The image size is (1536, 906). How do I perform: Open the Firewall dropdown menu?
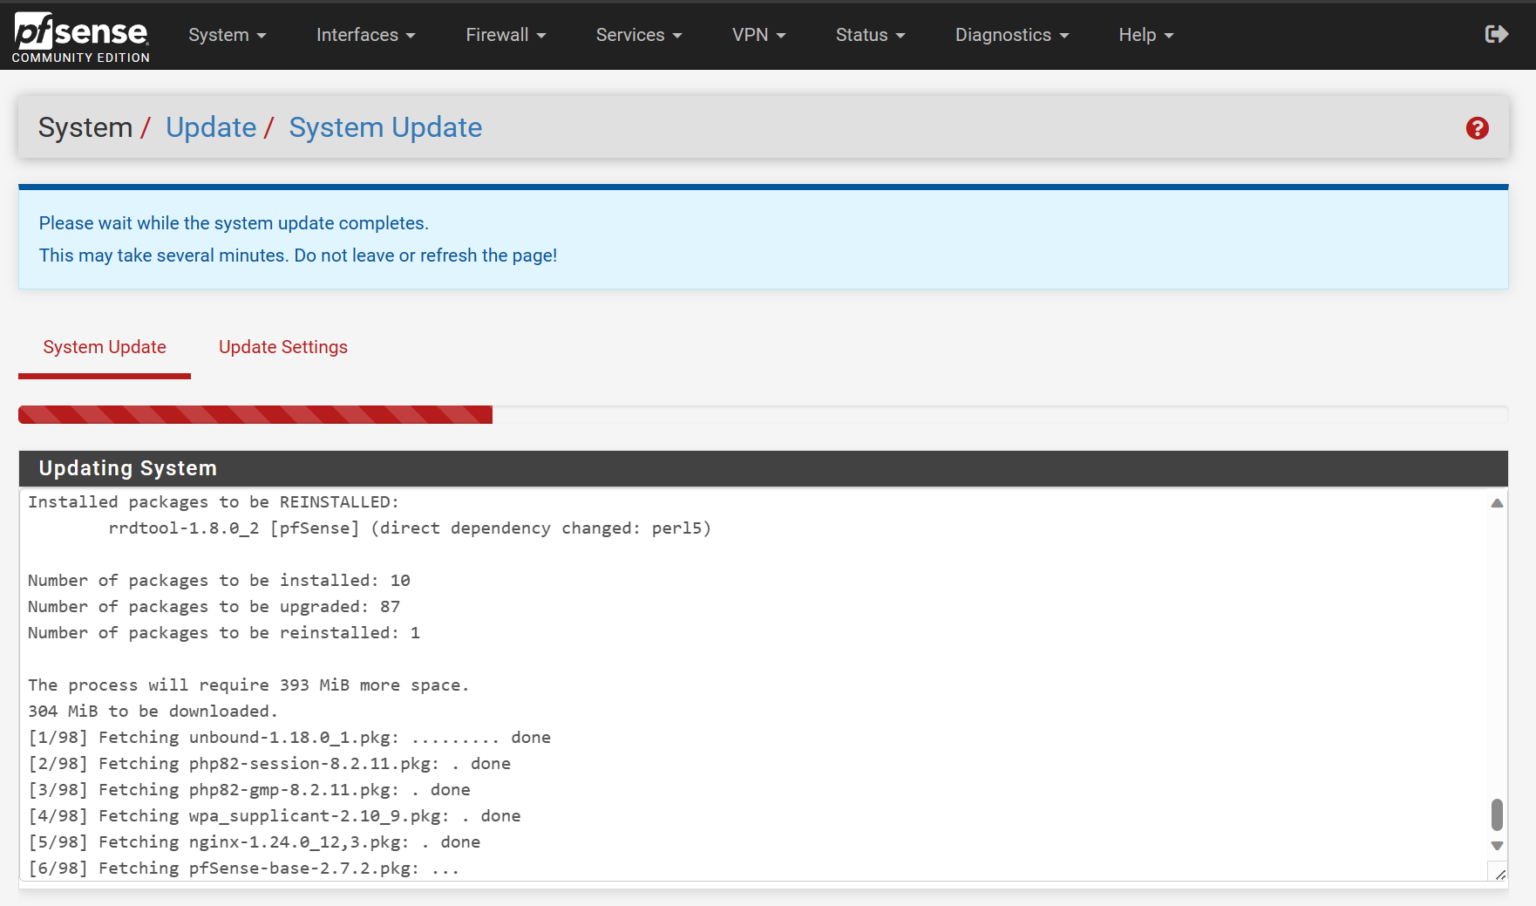click(x=505, y=34)
